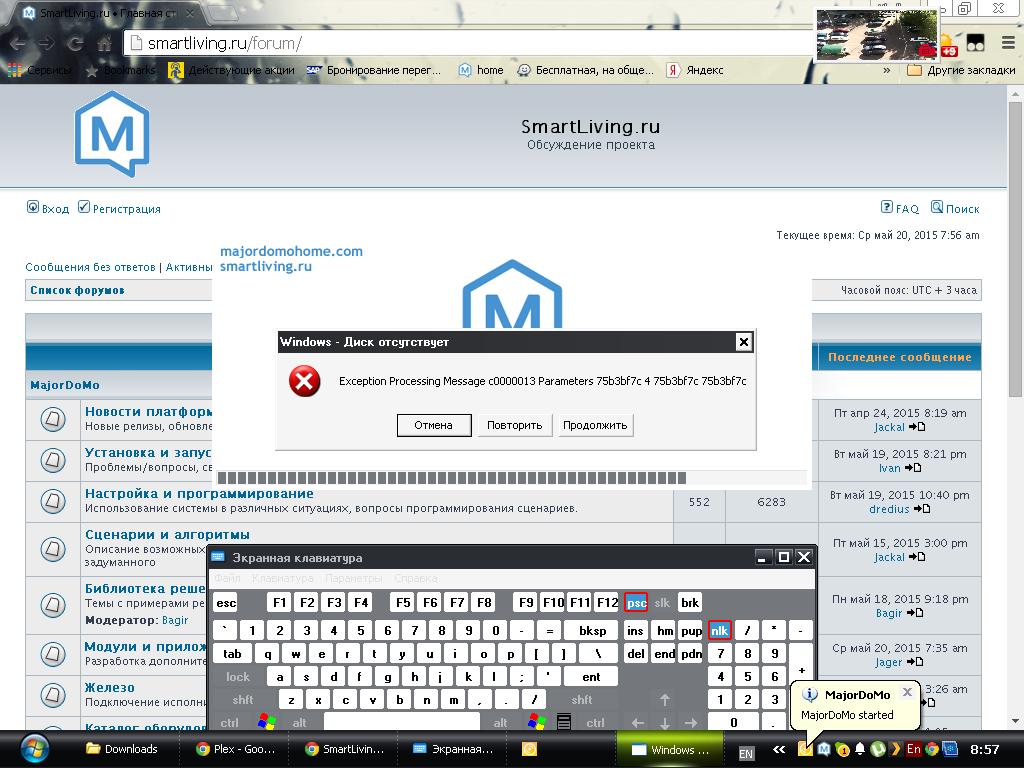Image resolution: width=1024 pixels, height=768 pixels.
Task: Toggle the psc key on the on-screen keyboard
Action: (636, 602)
